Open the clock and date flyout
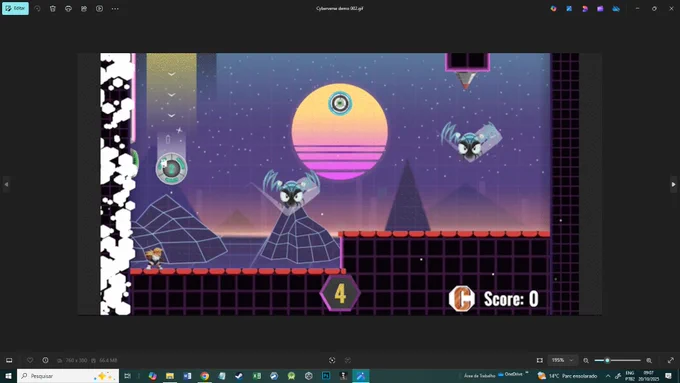The width and height of the screenshot is (680, 383). pos(648,376)
